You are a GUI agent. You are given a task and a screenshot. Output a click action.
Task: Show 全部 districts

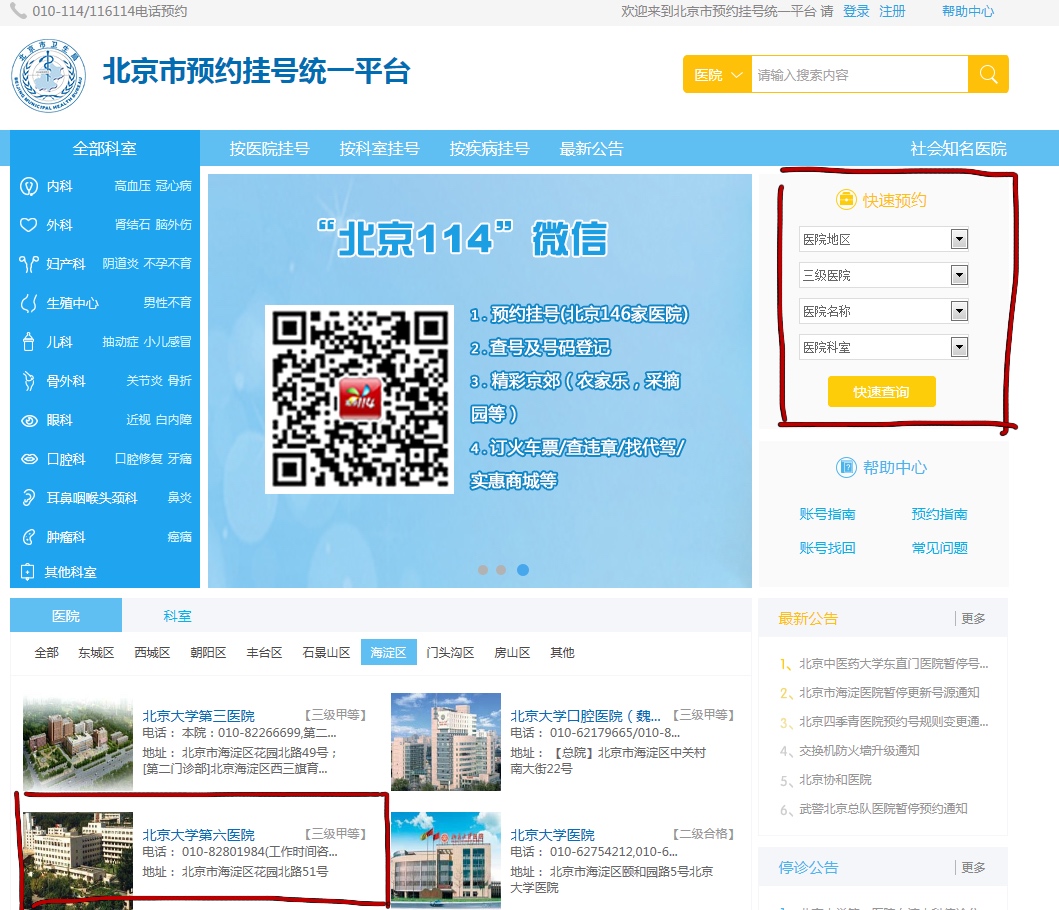point(47,653)
